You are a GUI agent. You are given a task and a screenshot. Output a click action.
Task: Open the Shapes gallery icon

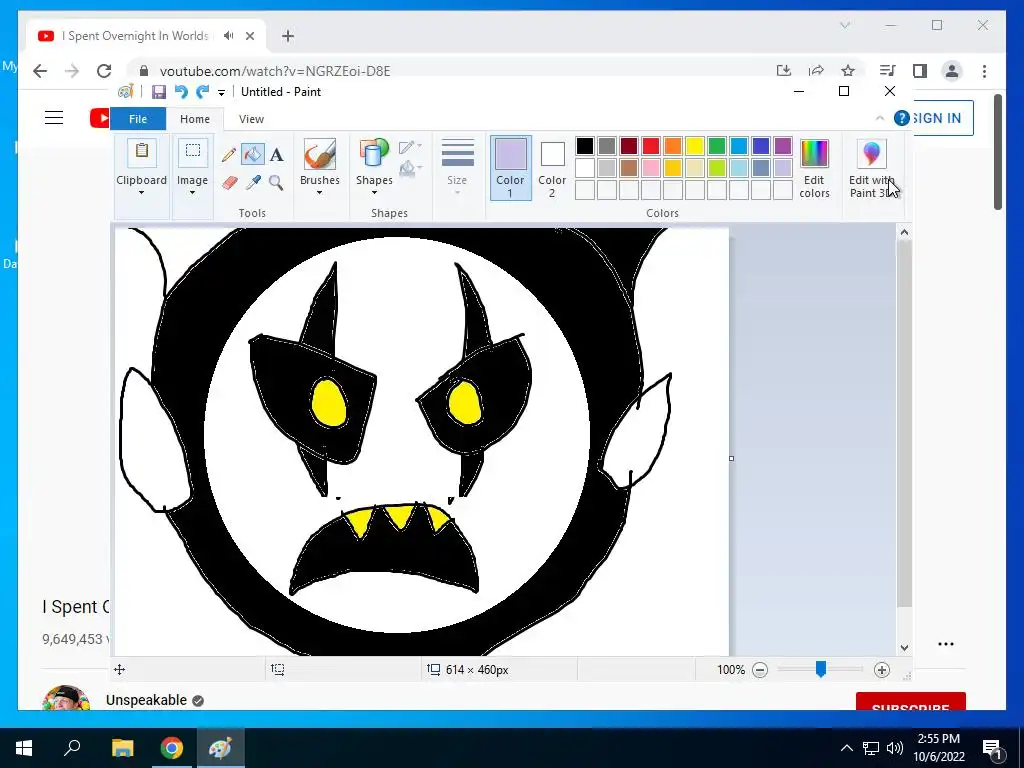[374, 155]
